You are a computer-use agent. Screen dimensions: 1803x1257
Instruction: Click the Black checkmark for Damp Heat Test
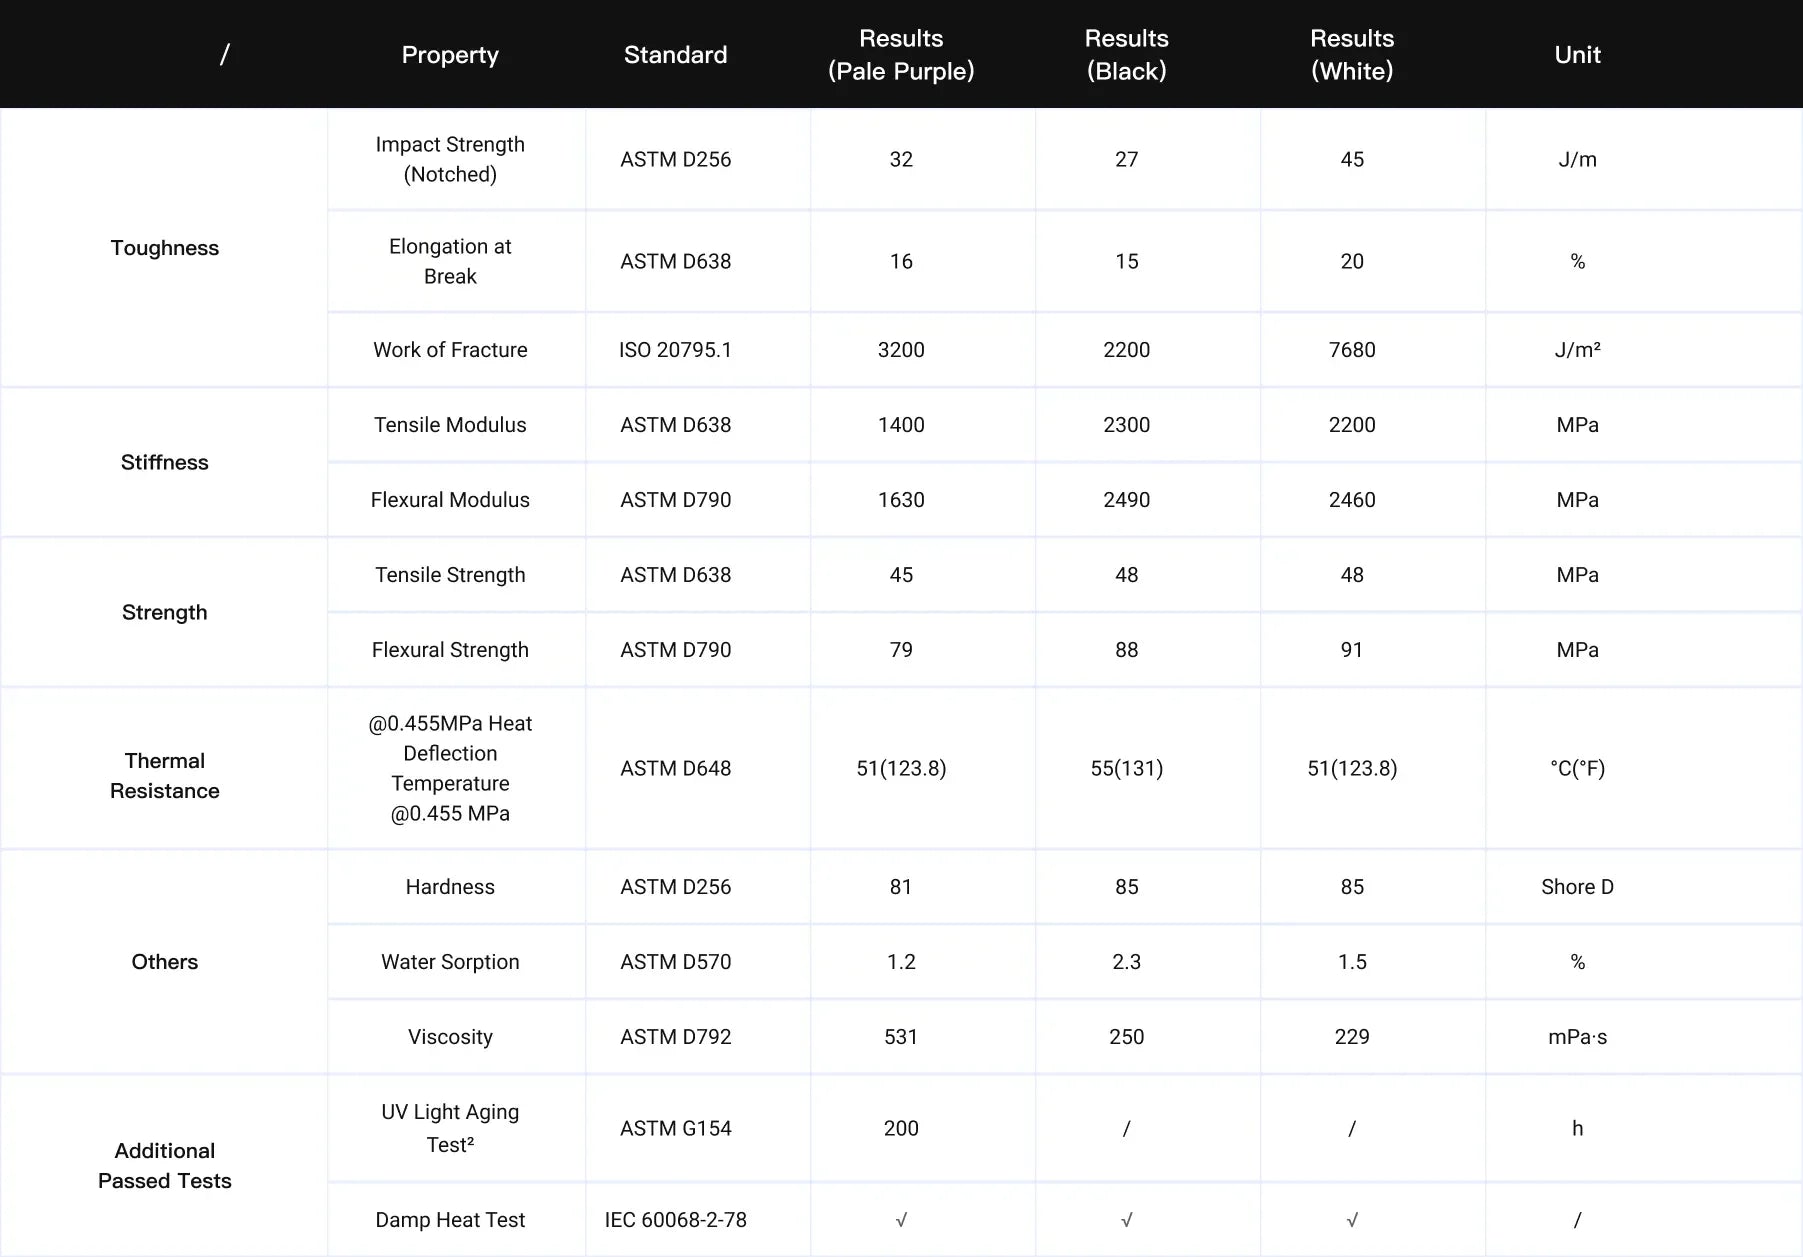click(1126, 1220)
